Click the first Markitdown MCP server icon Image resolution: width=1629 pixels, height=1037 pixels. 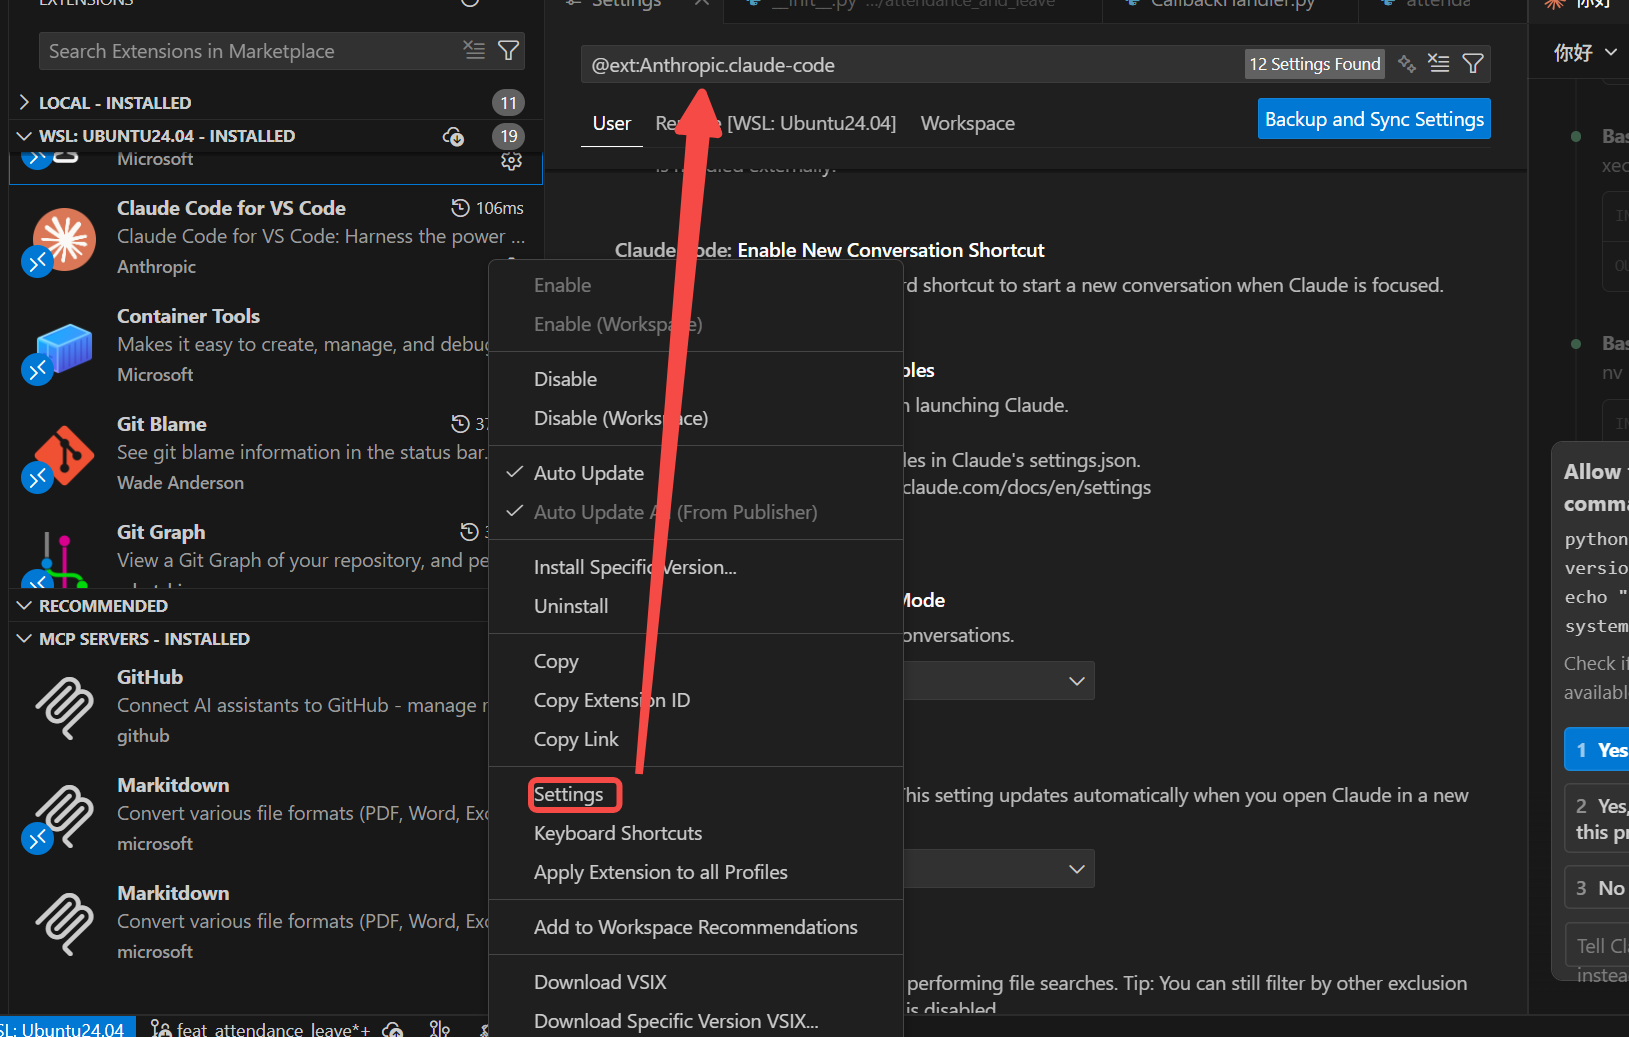tap(64, 816)
